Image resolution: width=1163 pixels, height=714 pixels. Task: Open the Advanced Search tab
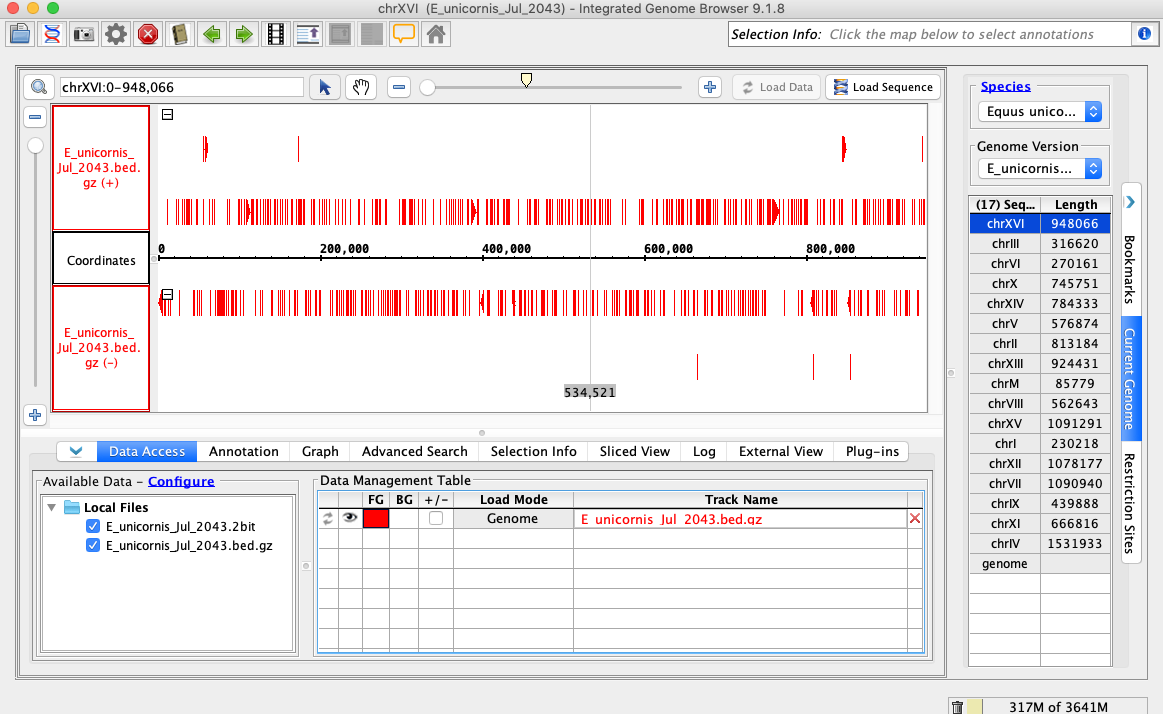(x=415, y=451)
